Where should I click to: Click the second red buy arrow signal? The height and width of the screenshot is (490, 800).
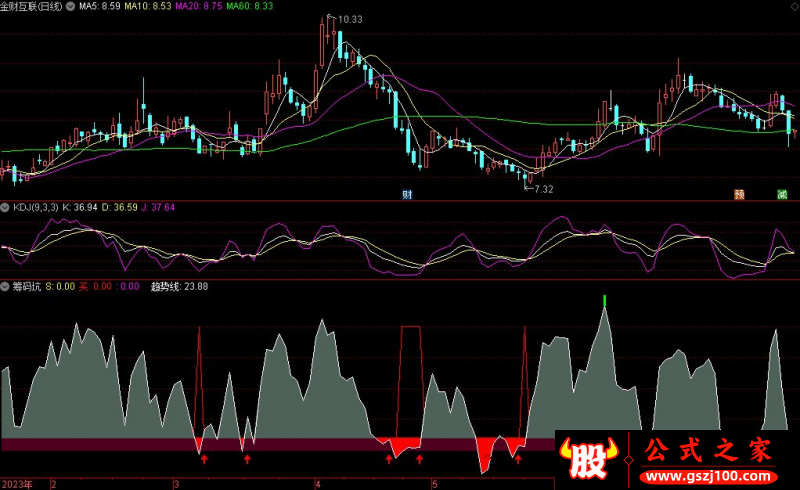[x=247, y=459]
